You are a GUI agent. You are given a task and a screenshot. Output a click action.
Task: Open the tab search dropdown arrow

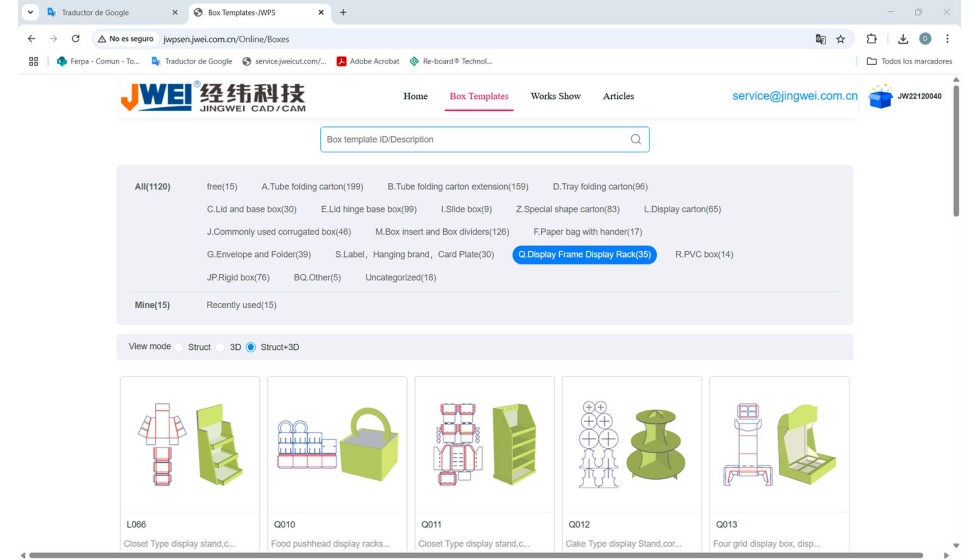click(30, 12)
